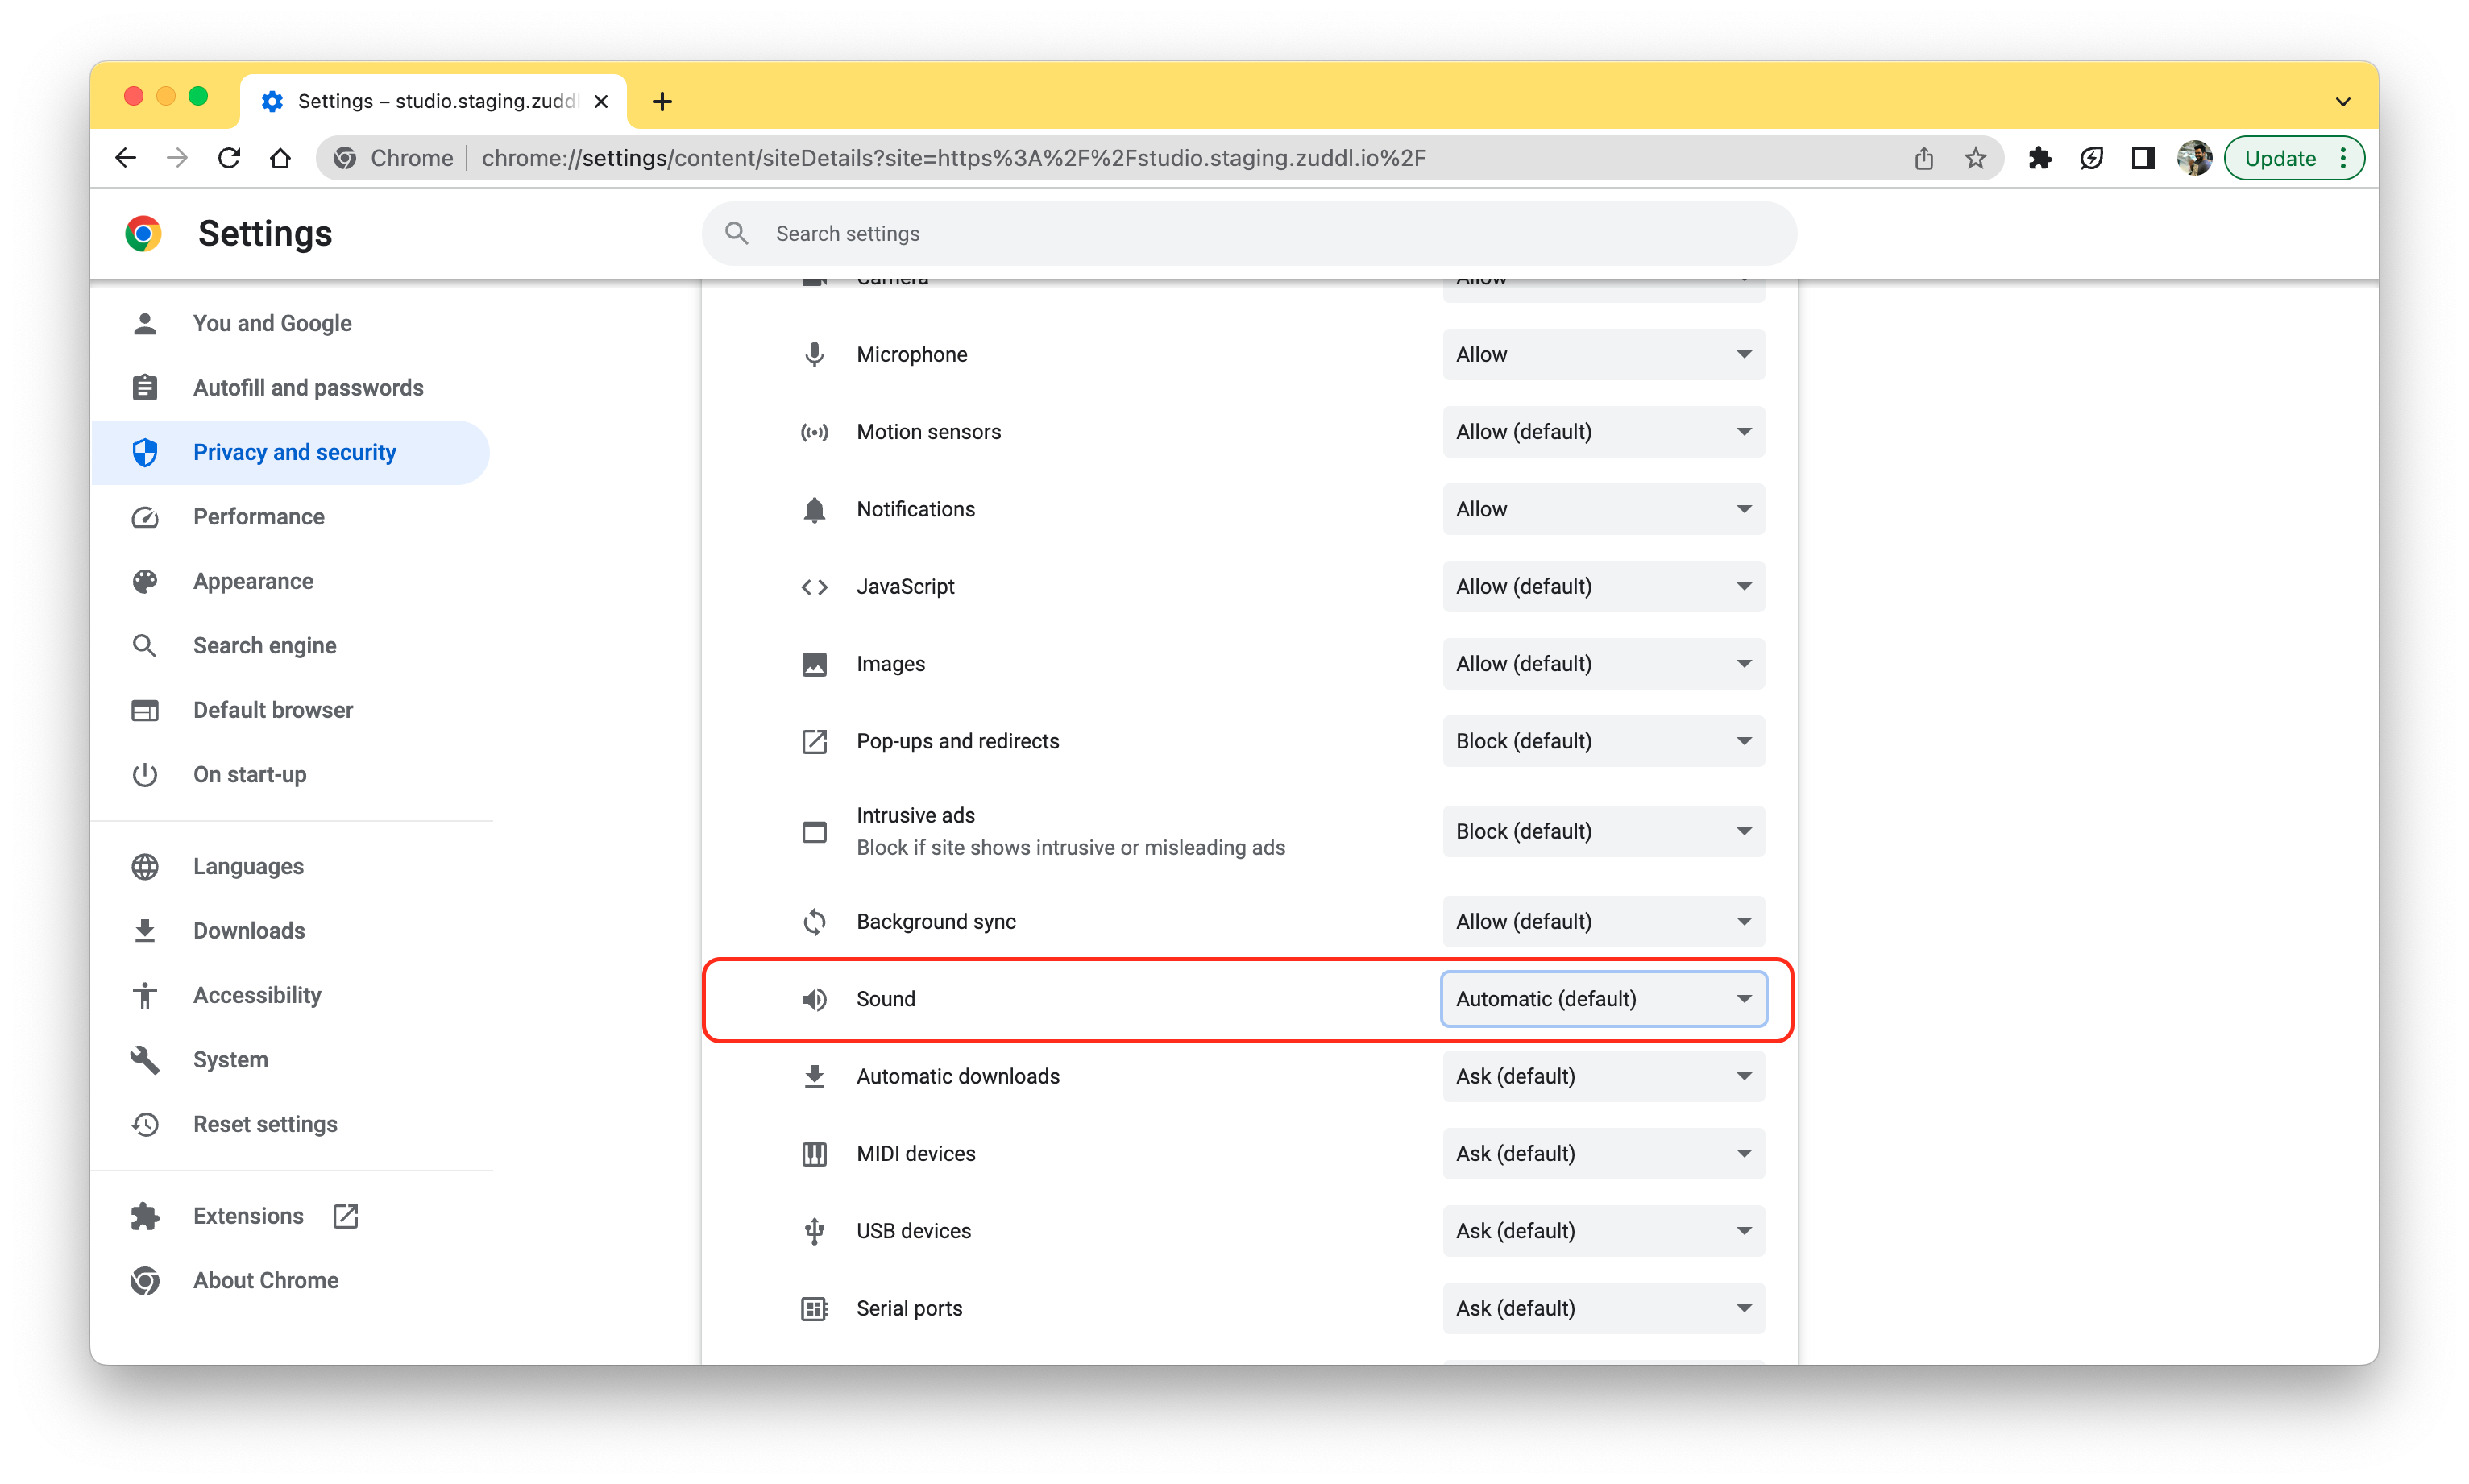Click the Search settings field
The height and width of the screenshot is (1484, 2469).
coord(1250,234)
